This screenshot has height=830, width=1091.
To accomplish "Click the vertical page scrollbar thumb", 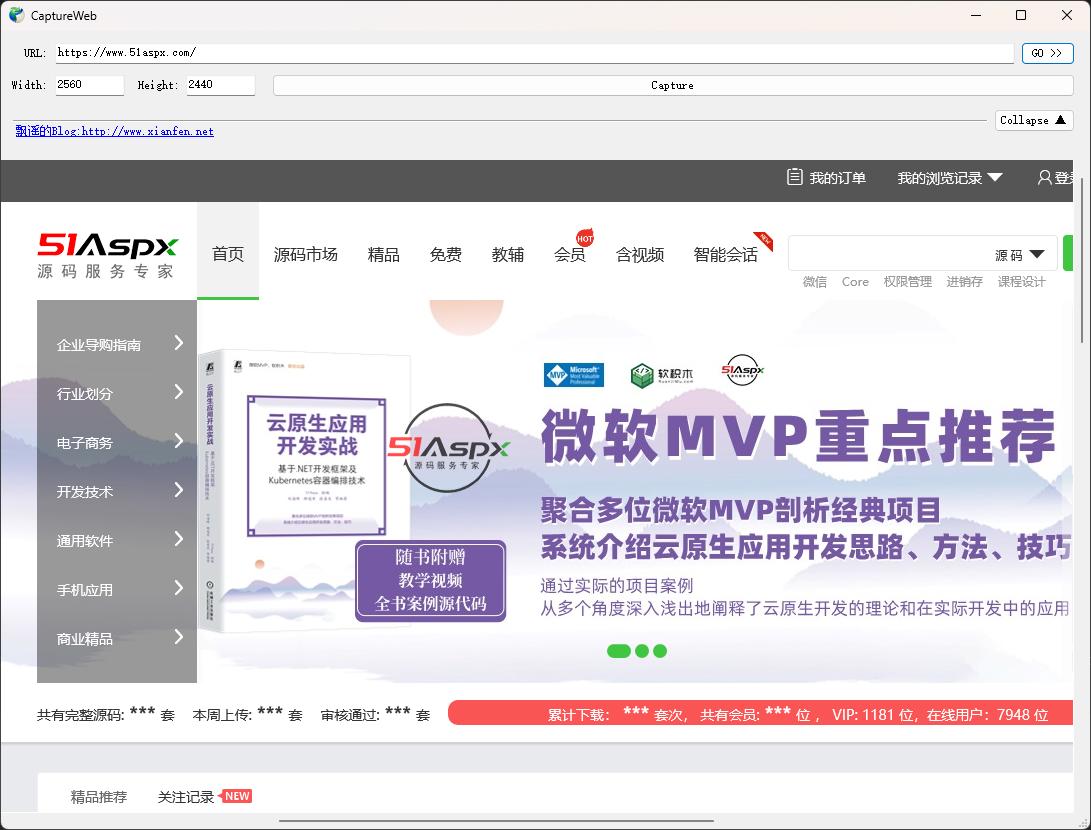I will tap(1082, 260).
